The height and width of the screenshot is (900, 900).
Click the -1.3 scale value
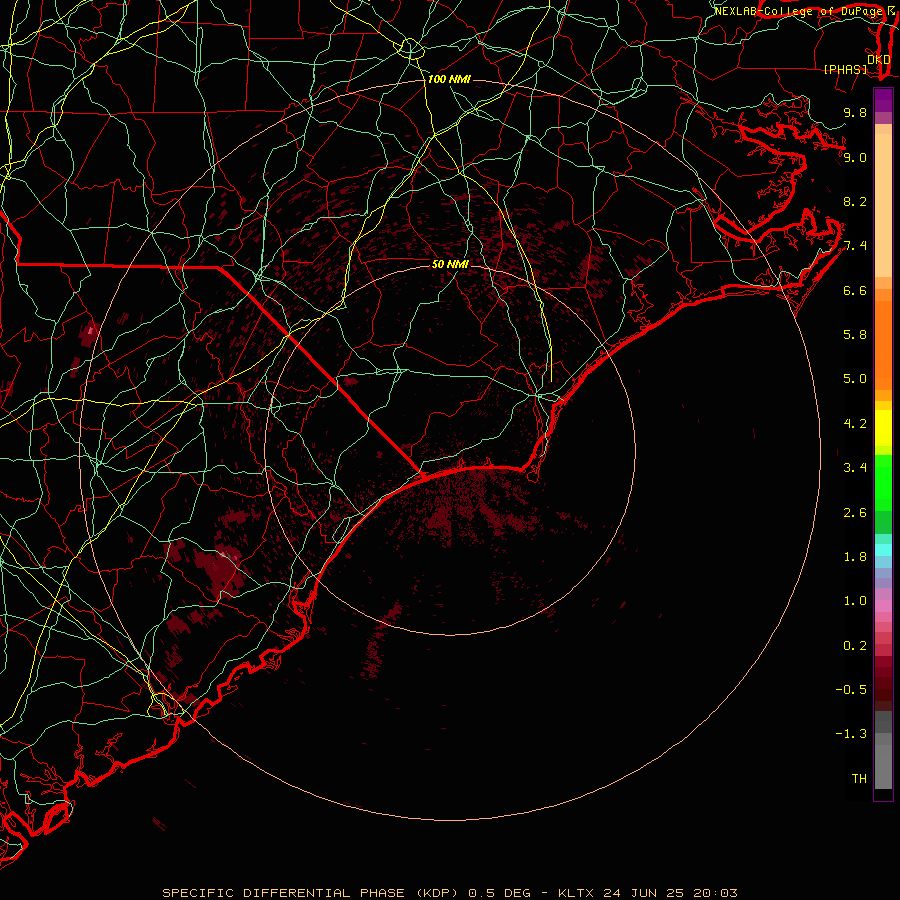(x=852, y=734)
